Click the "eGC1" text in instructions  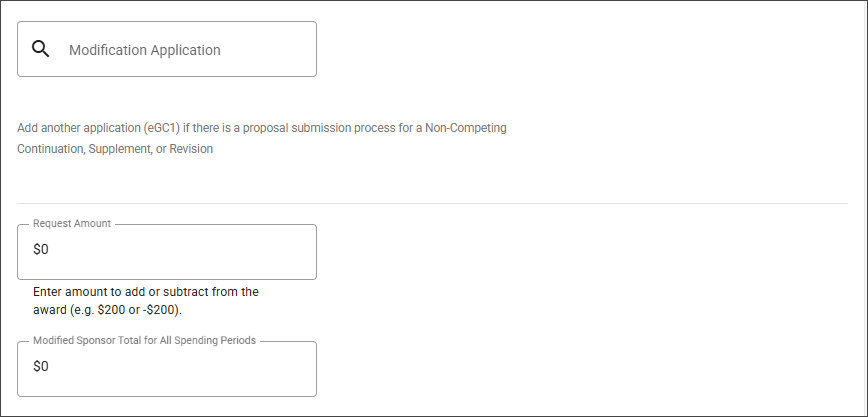[160, 128]
